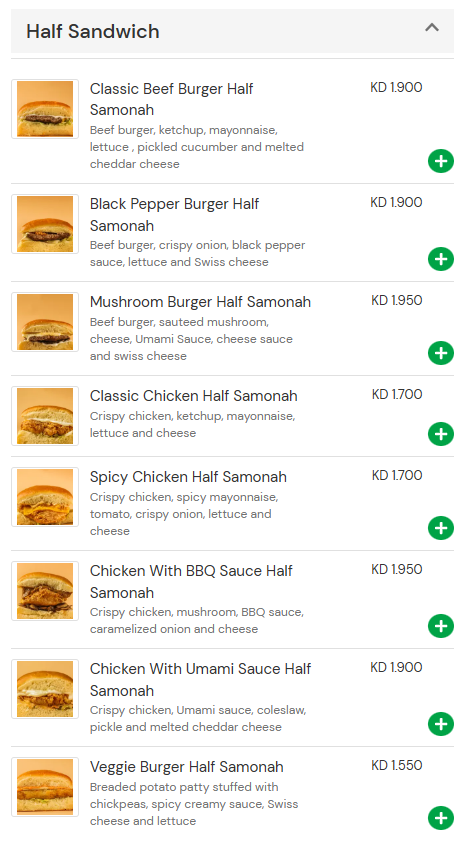This screenshot has height=845, width=464.
Task: Collapse the Half Sandwich section chevron
Action: pos(432,27)
